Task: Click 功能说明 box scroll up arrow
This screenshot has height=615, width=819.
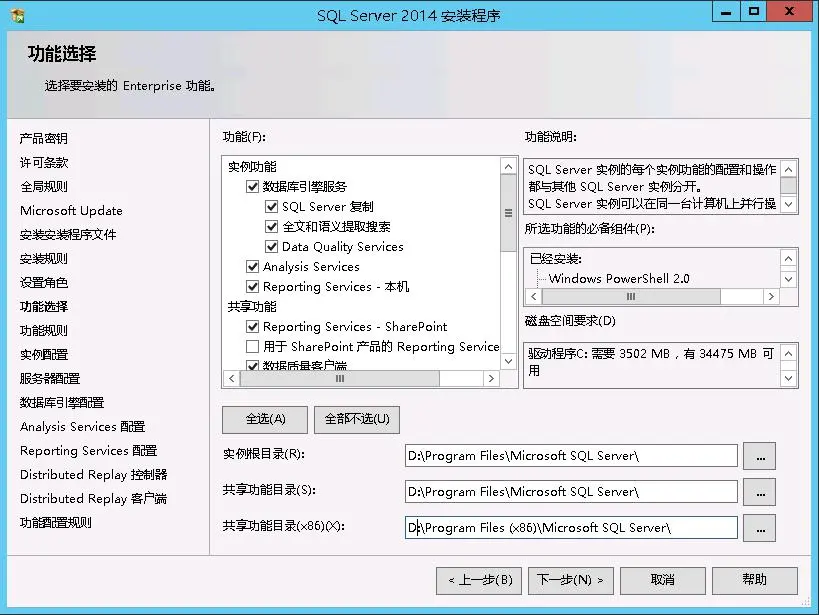Action: tap(789, 169)
